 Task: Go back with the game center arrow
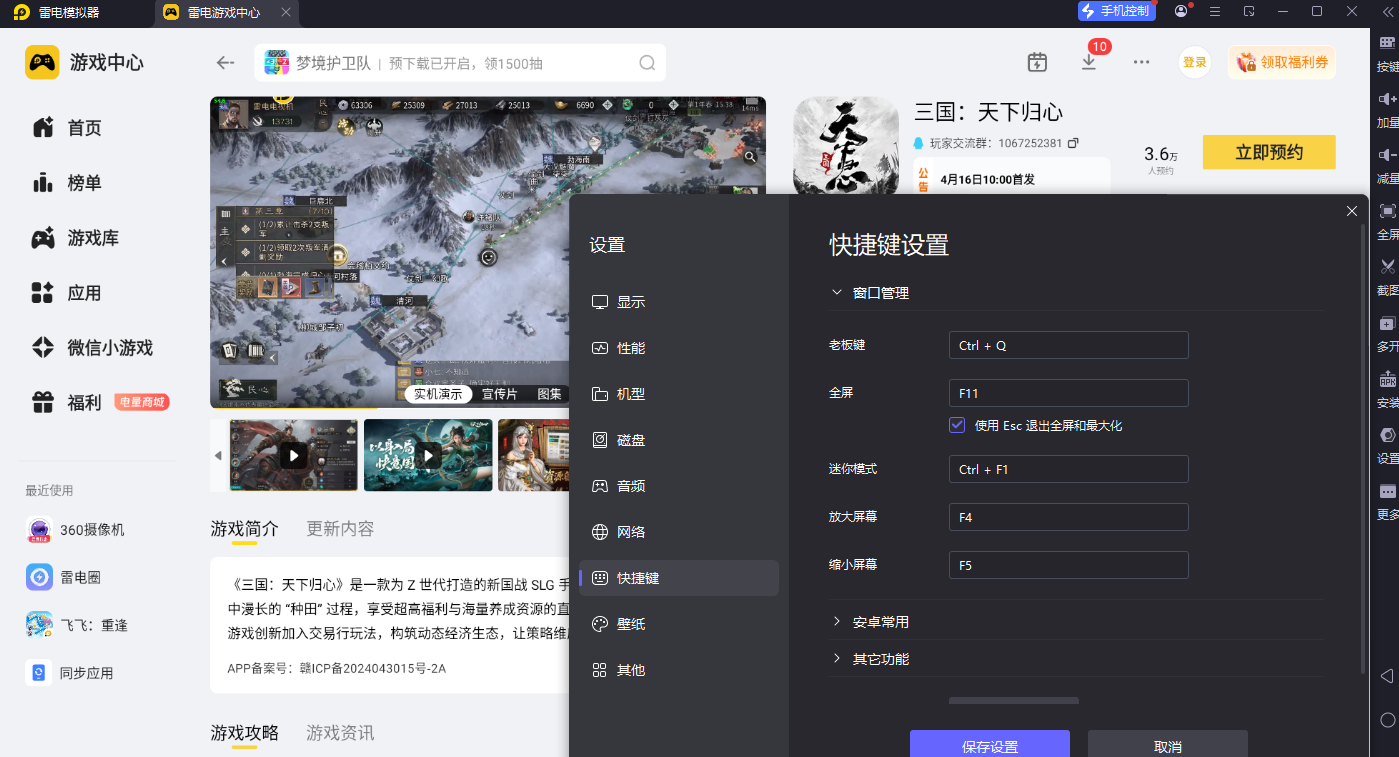[225, 63]
